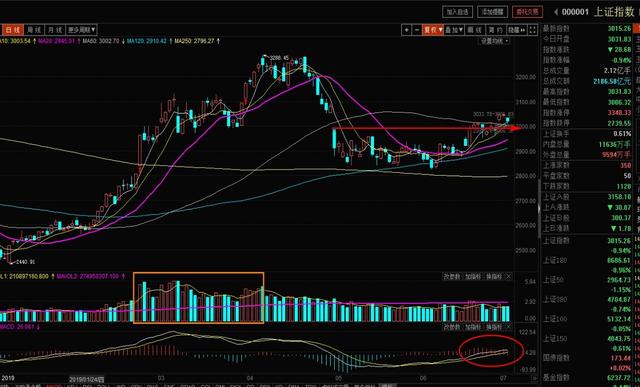Open the 画线 drawing tools button

click(x=475, y=30)
